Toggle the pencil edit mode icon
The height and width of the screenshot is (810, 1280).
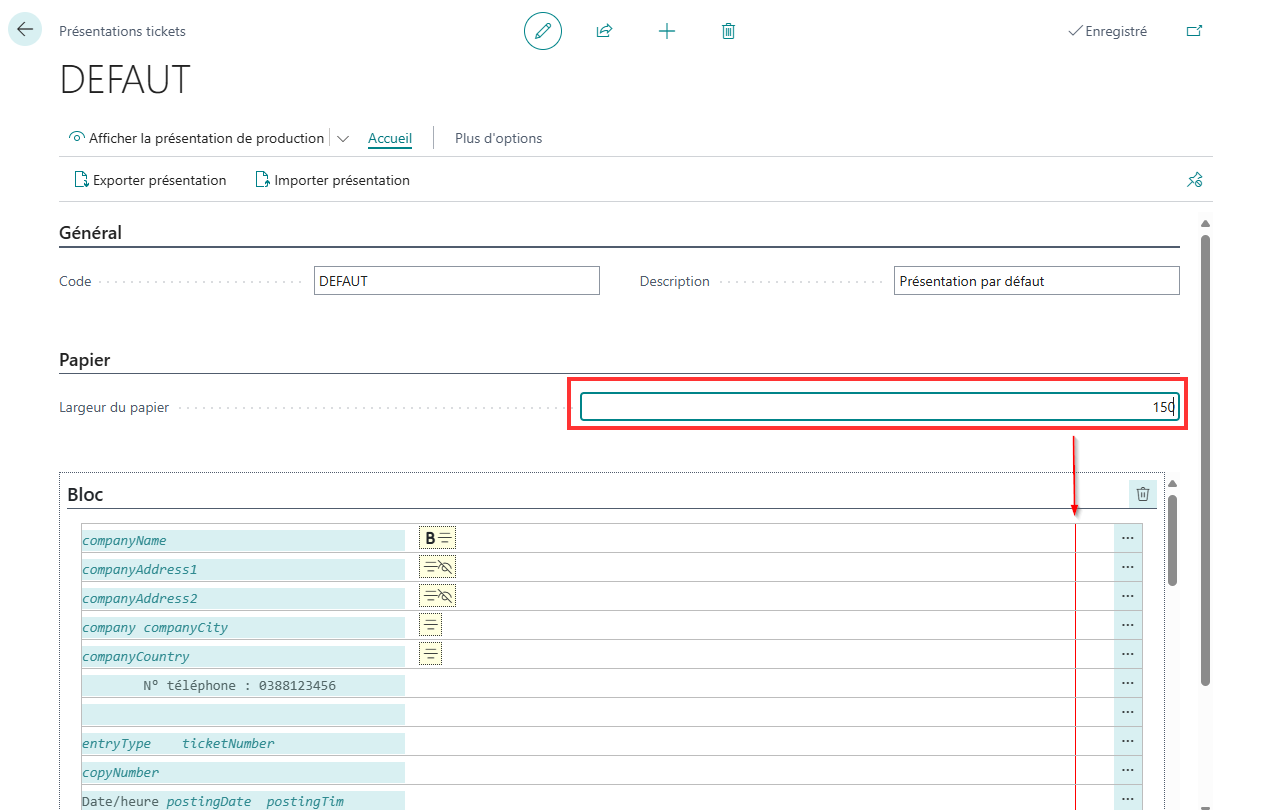543,31
